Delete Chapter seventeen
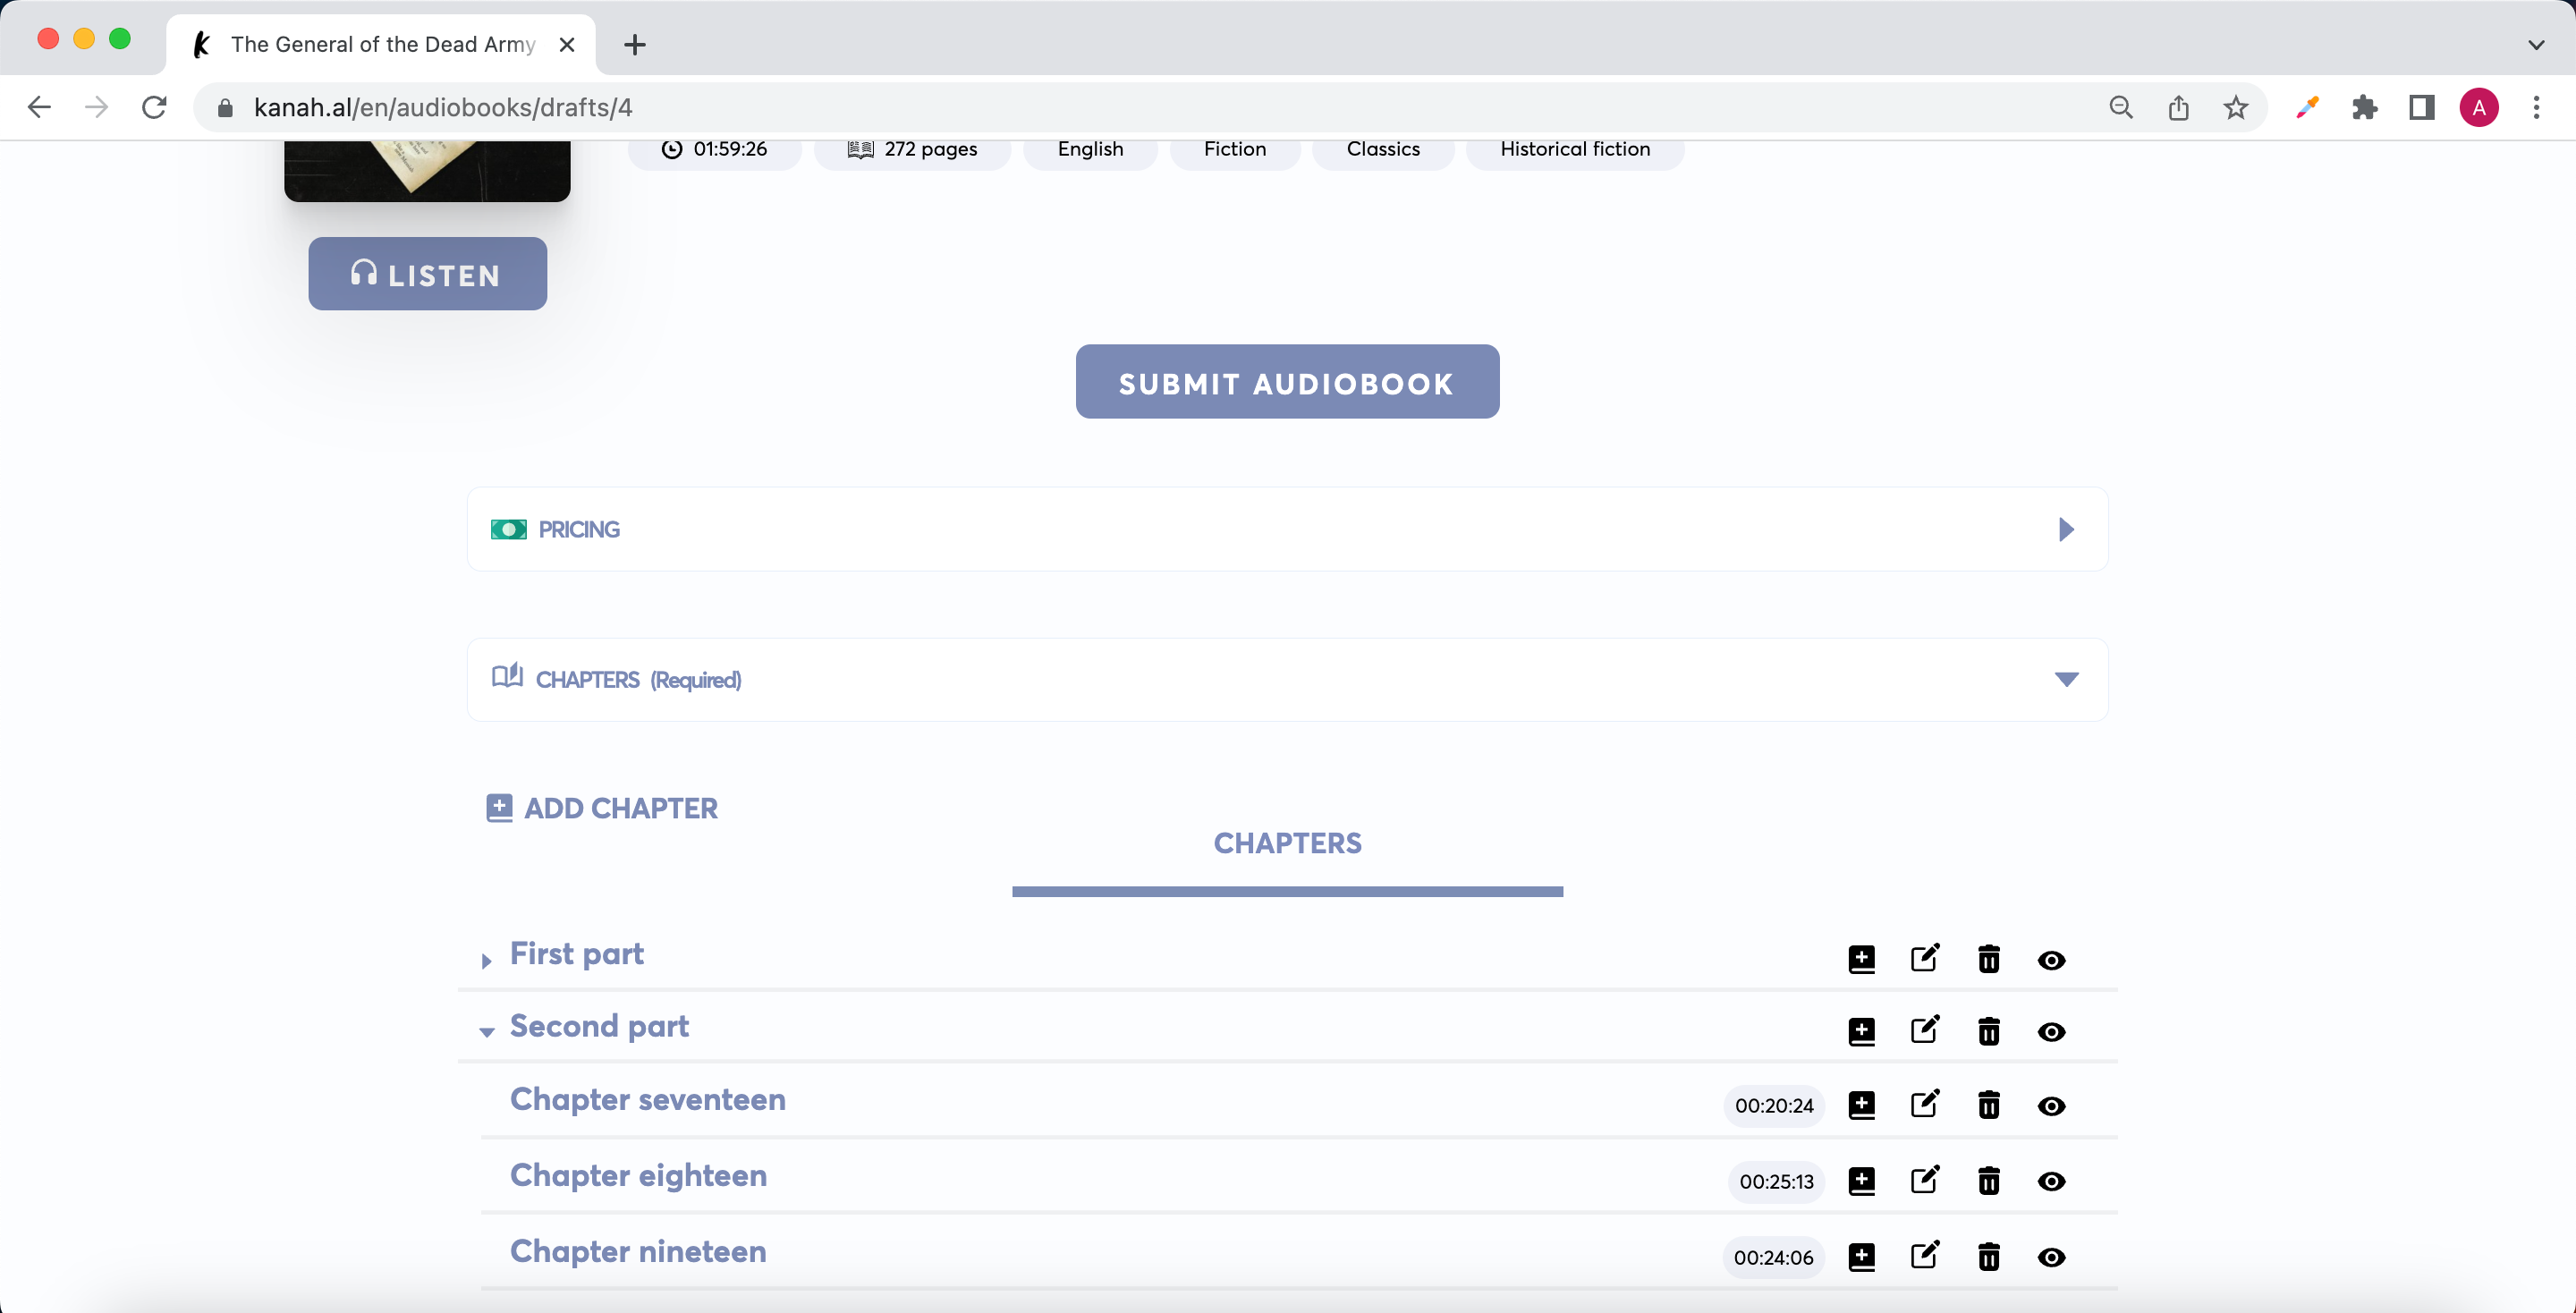This screenshot has height=1313, width=2576. tap(1988, 1105)
